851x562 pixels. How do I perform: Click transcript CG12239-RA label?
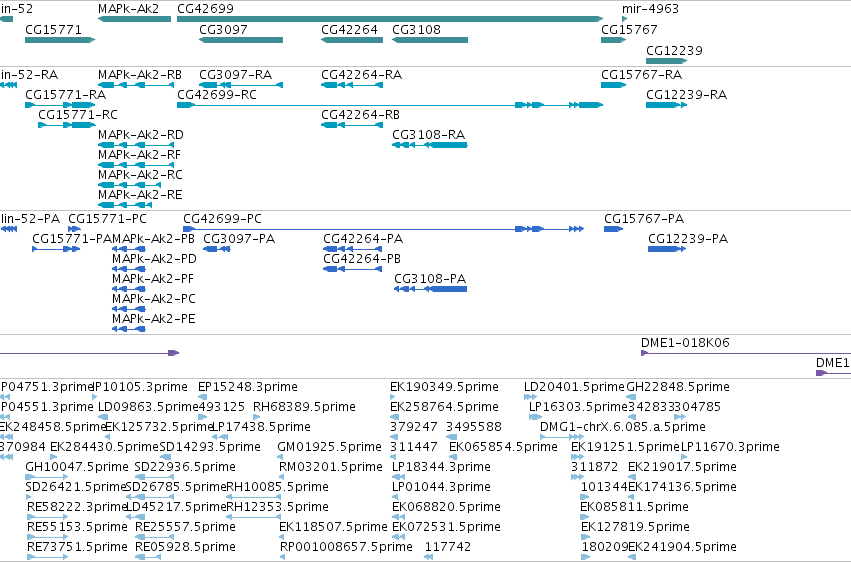(686, 94)
